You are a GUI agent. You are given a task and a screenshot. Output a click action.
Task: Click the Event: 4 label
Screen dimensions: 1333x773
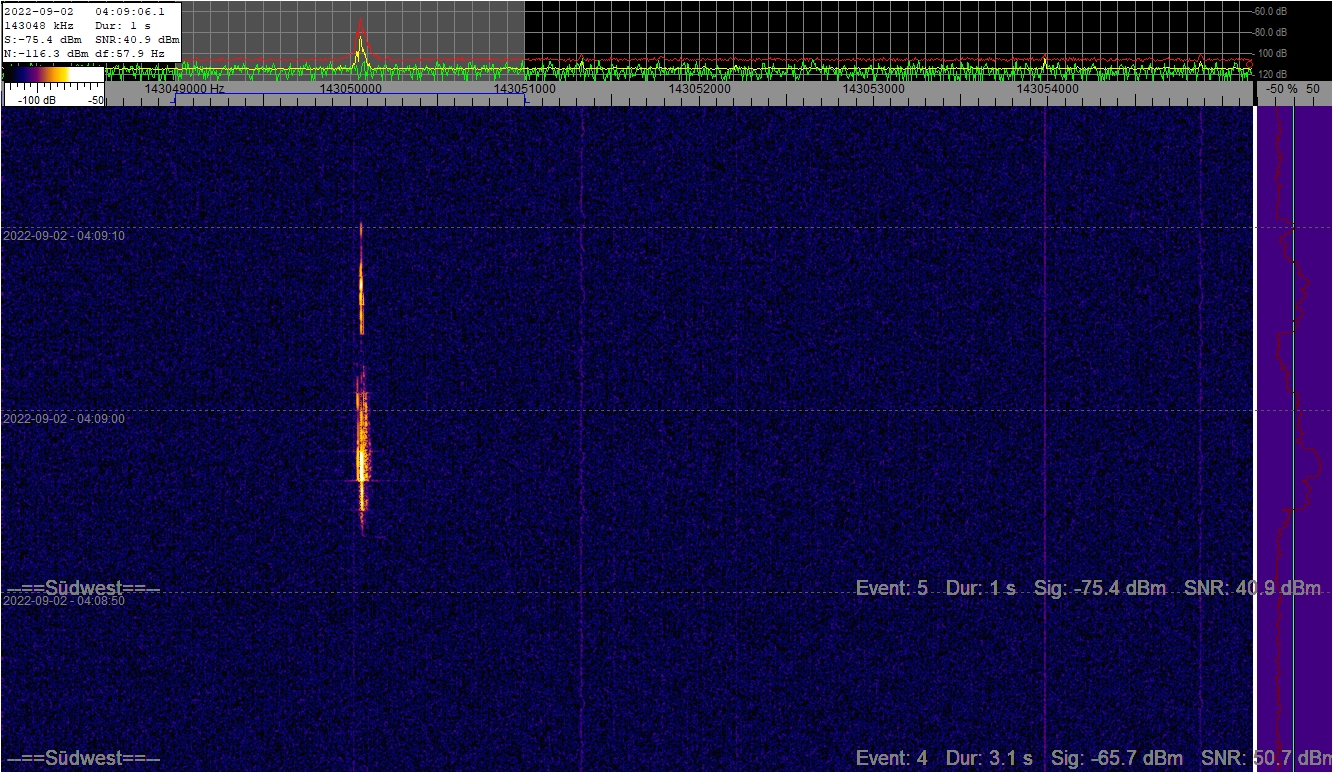892,758
